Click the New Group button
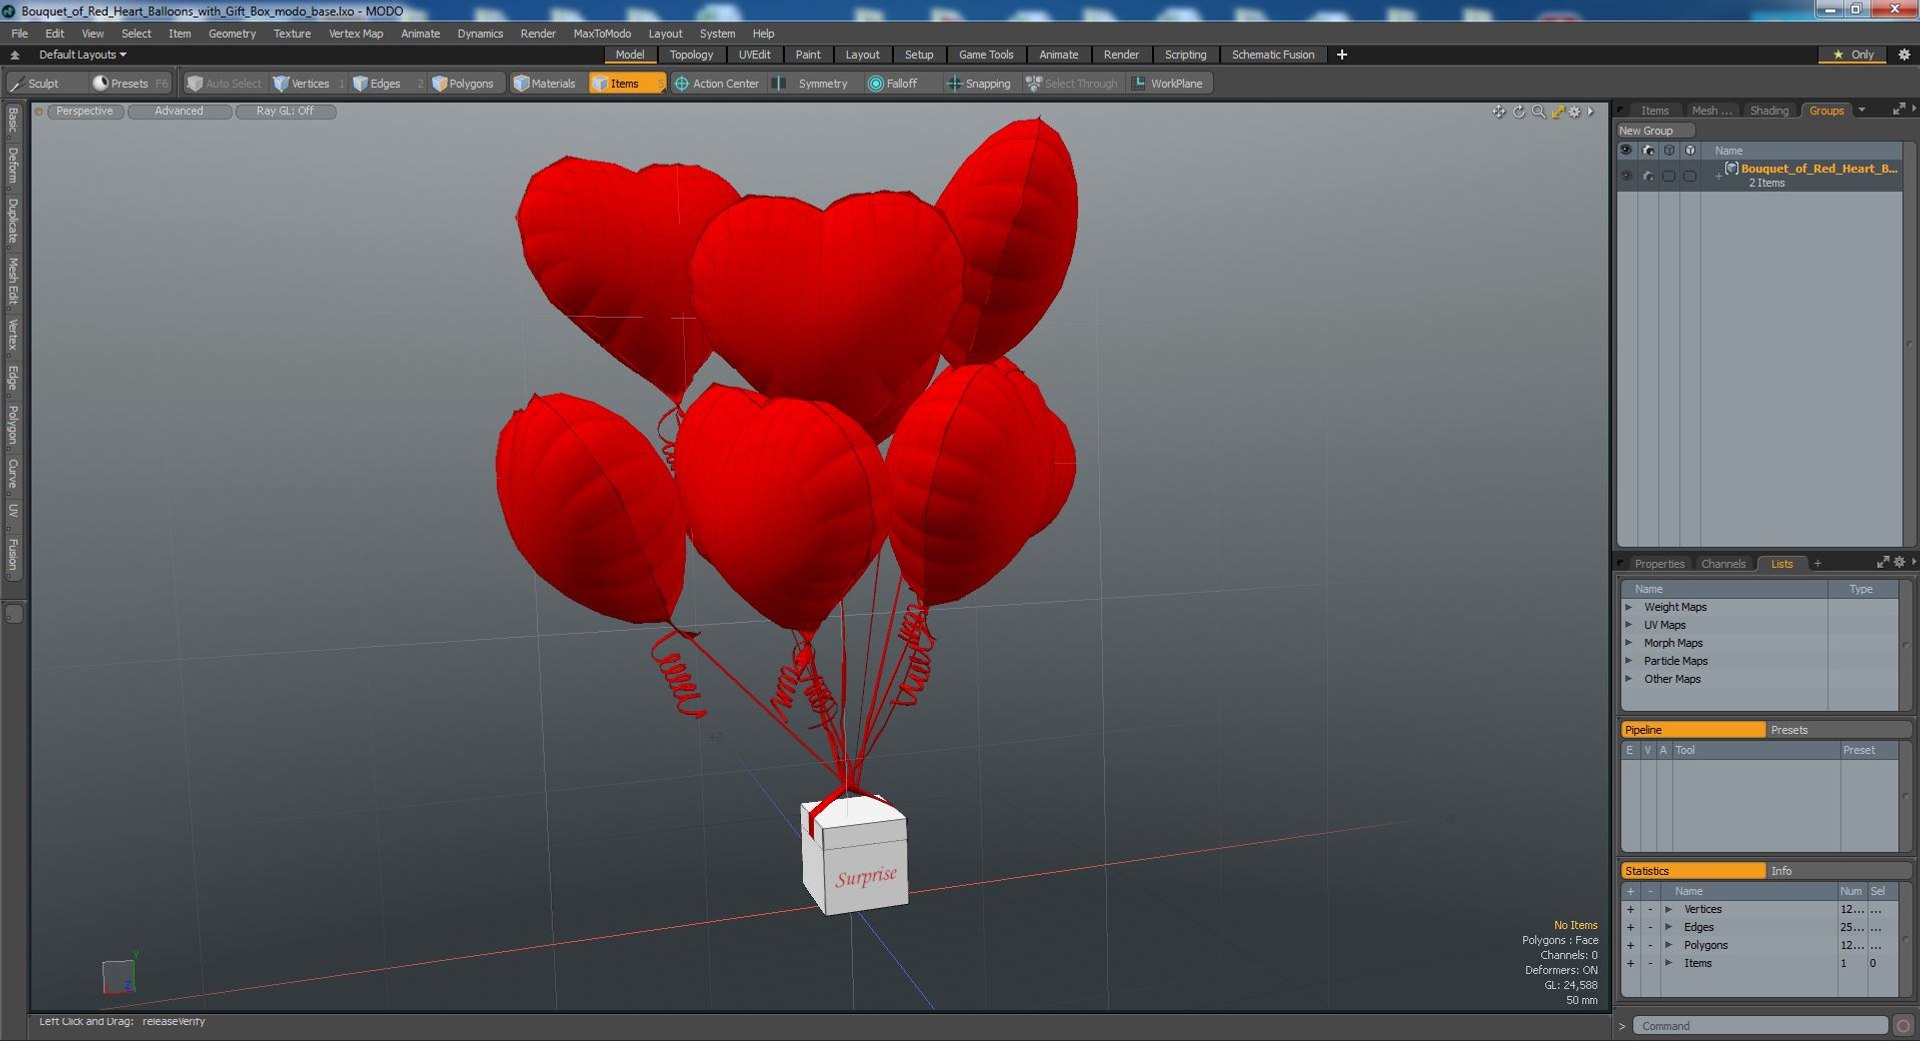 tap(1654, 131)
